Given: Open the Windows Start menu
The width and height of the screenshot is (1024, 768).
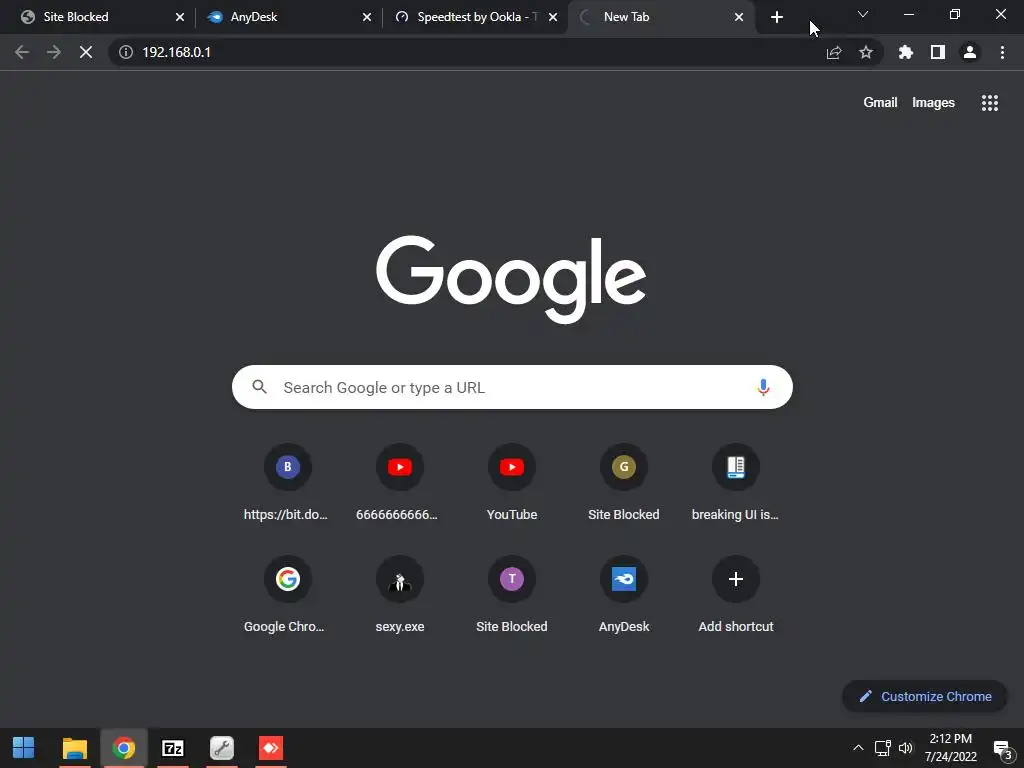Looking at the screenshot, I should point(24,748).
